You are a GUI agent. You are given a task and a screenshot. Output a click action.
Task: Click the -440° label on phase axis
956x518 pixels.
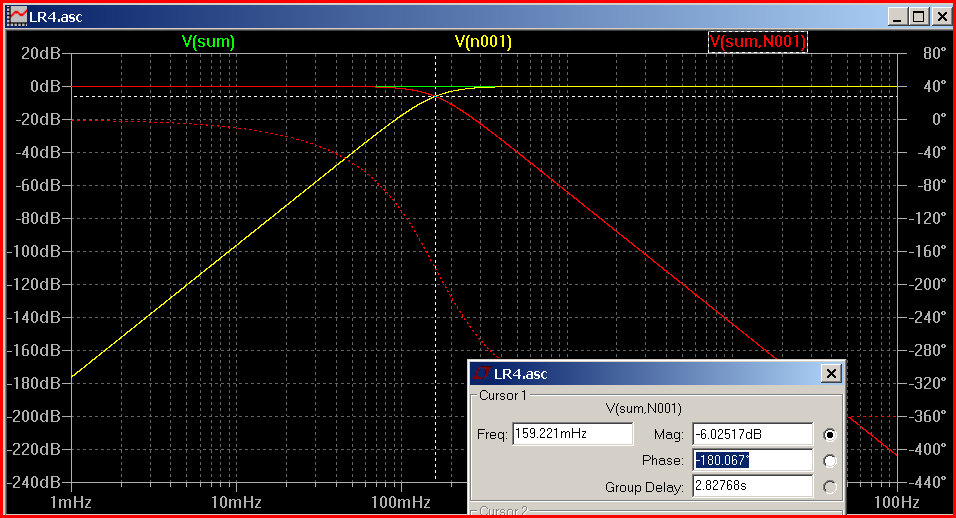coord(927,482)
